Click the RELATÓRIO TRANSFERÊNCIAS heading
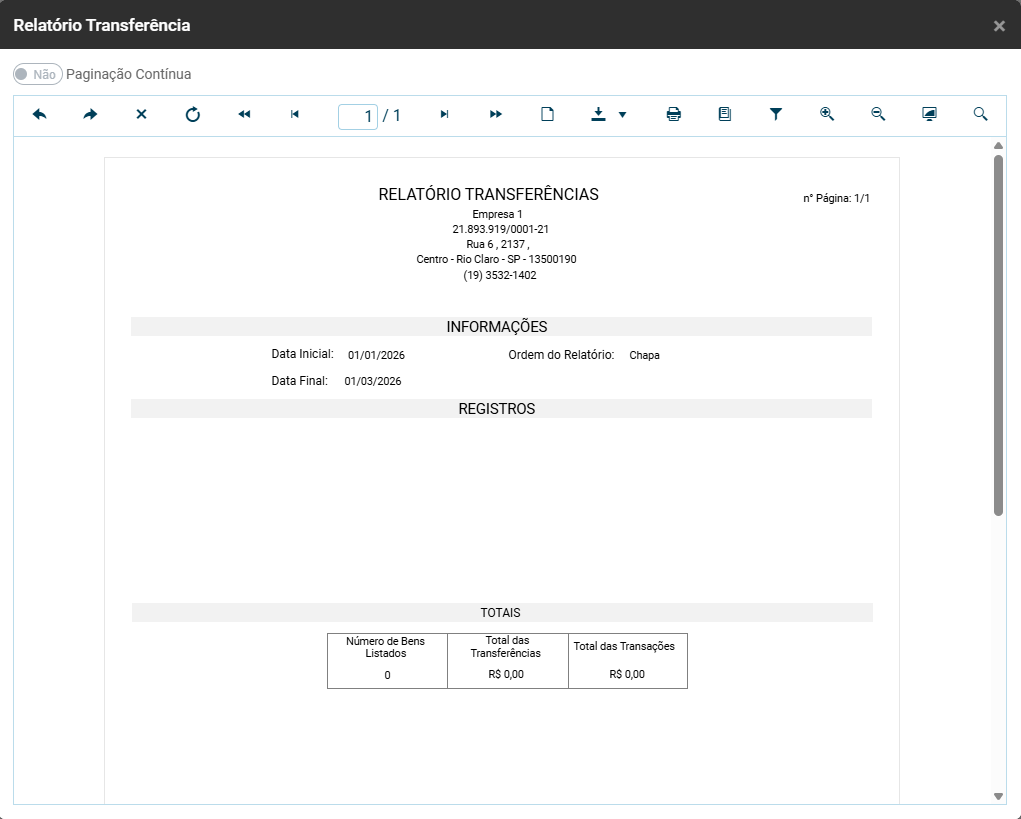This screenshot has width=1021, height=819. (x=488, y=194)
